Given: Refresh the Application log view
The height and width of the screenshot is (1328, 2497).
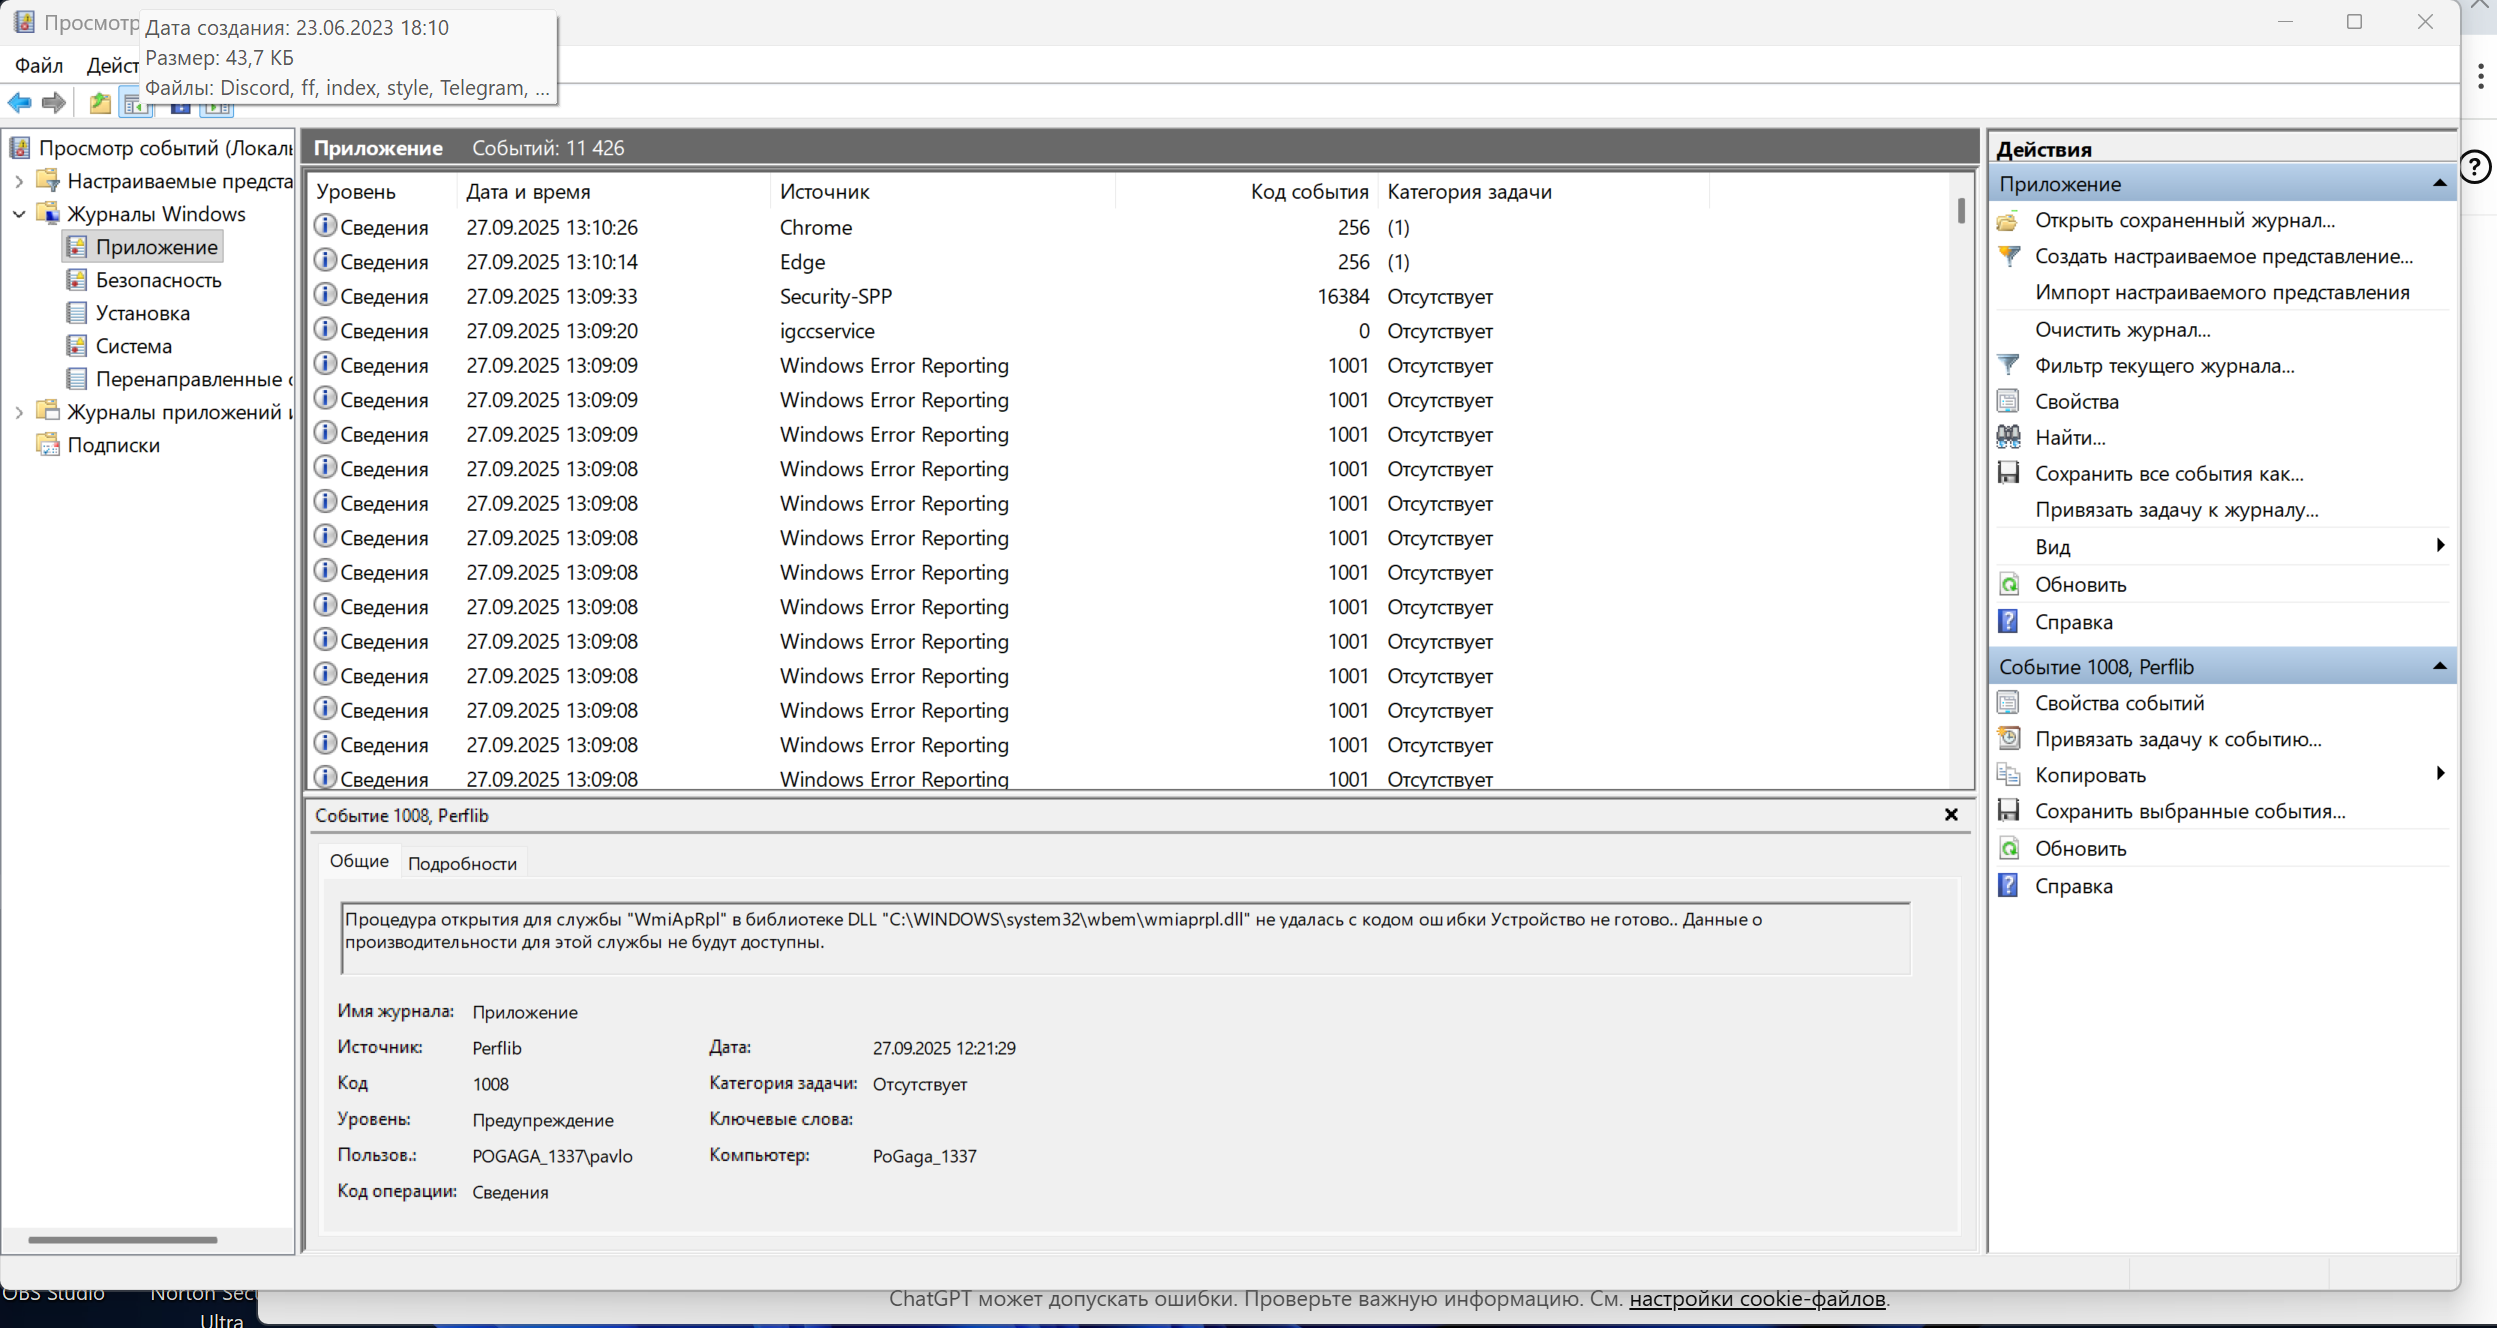Looking at the screenshot, I should (2080, 584).
